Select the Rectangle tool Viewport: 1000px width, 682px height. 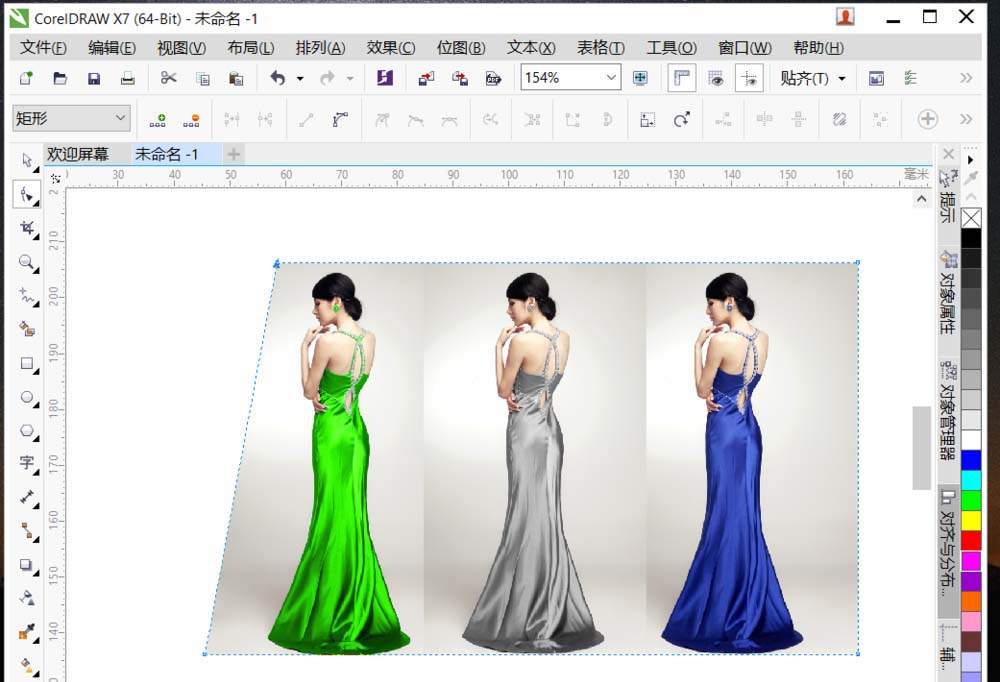[27, 364]
